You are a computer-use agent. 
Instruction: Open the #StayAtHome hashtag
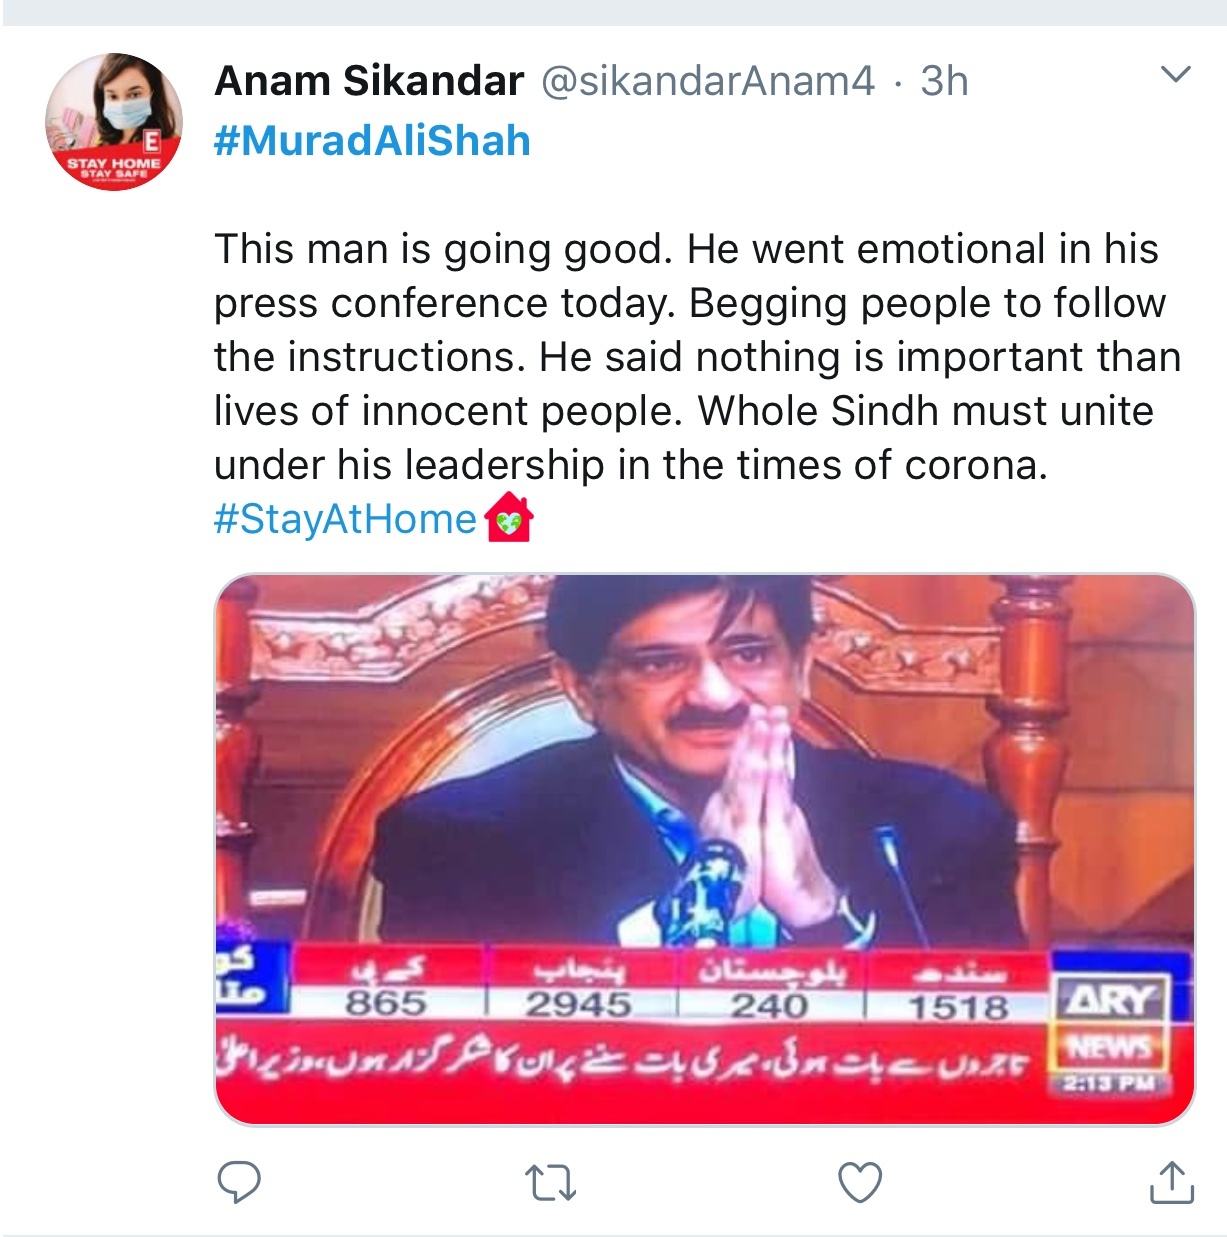(345, 519)
